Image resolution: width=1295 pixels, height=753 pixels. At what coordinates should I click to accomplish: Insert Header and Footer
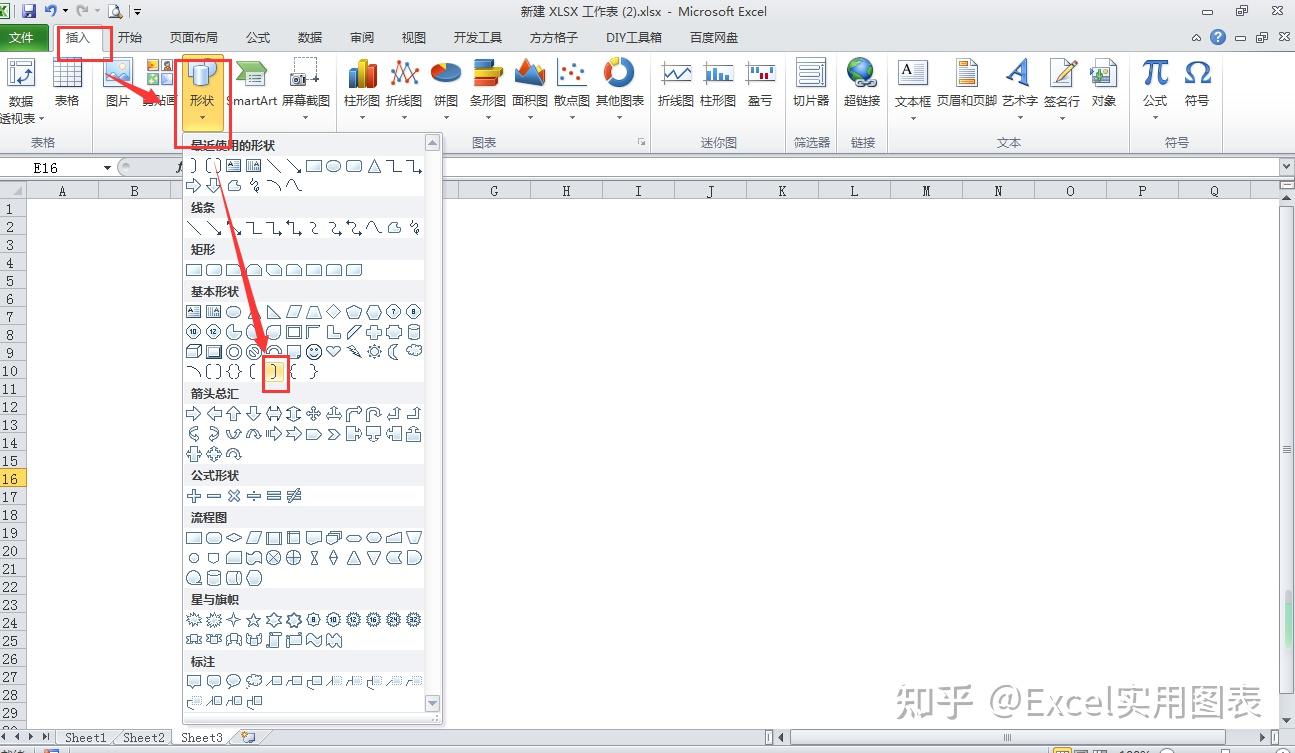(966, 84)
